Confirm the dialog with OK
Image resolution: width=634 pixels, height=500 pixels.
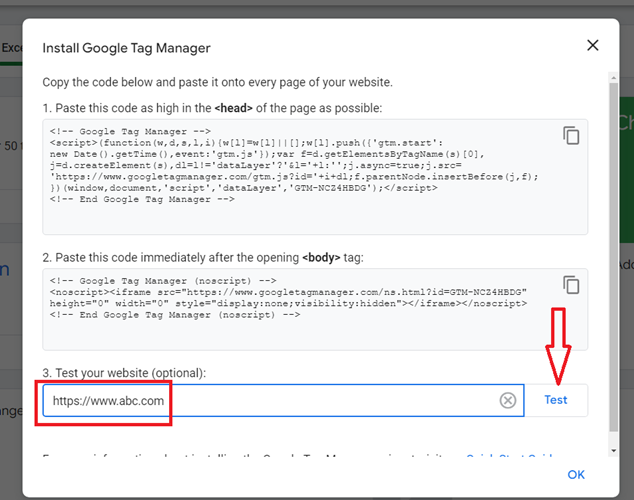[x=576, y=475]
